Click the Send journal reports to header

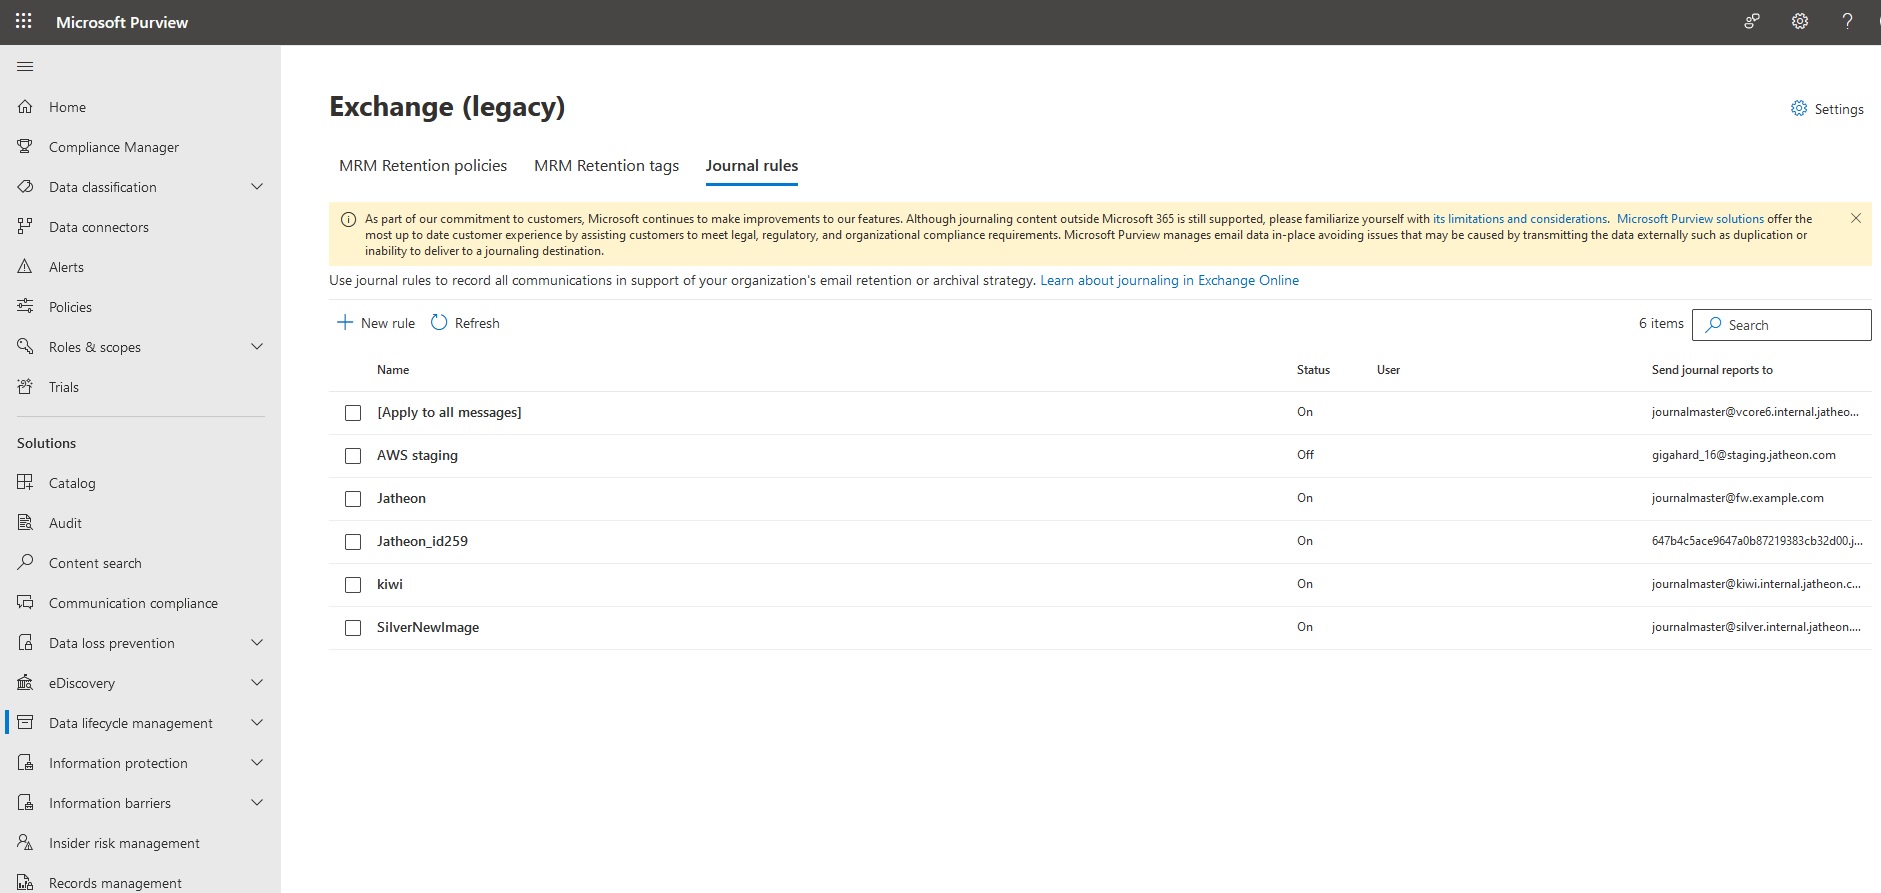point(1712,370)
